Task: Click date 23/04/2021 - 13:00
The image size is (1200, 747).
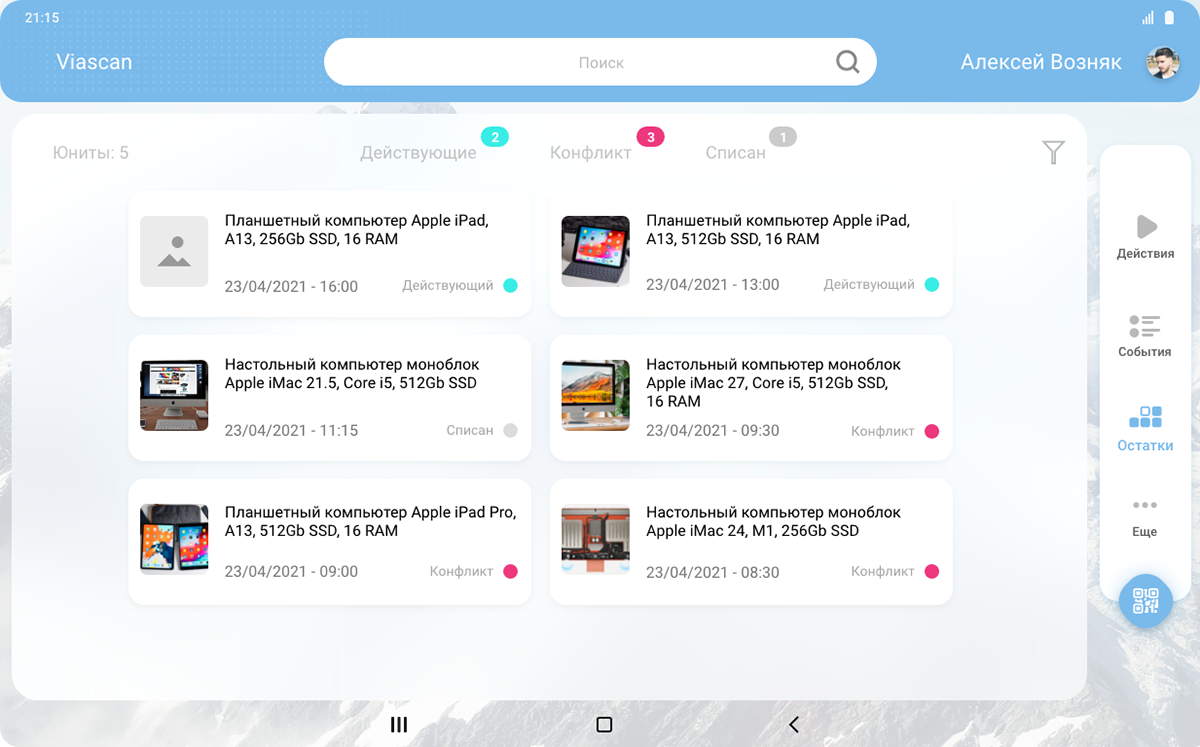Action: (x=712, y=285)
